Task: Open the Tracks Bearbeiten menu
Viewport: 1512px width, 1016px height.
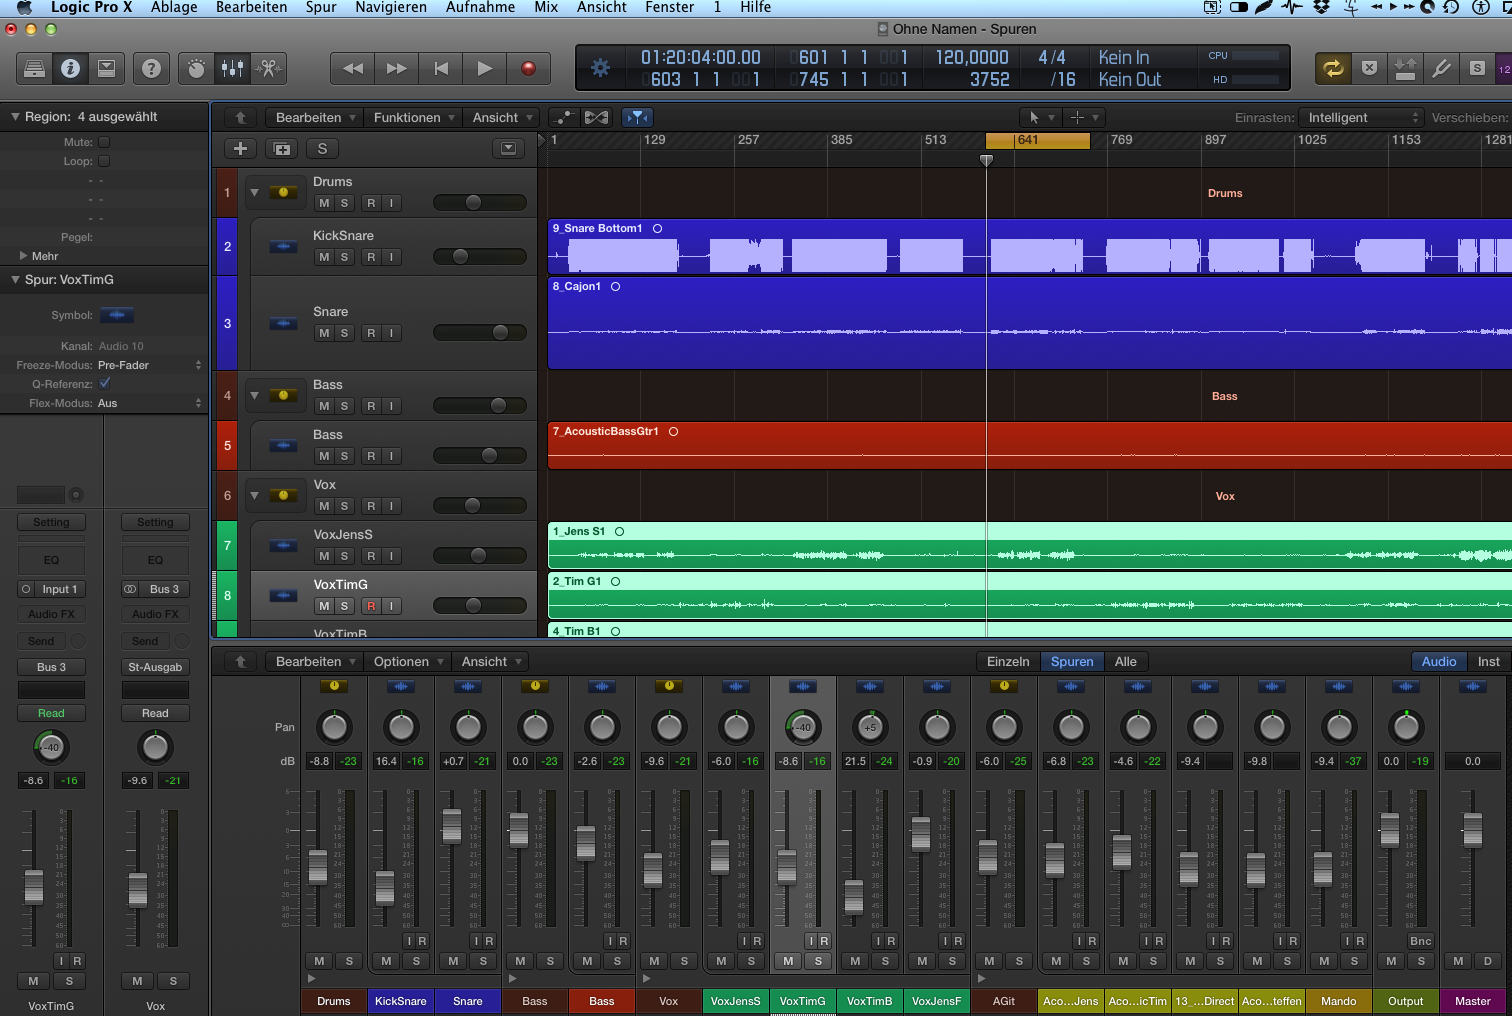Action: pyautogui.click(x=315, y=117)
